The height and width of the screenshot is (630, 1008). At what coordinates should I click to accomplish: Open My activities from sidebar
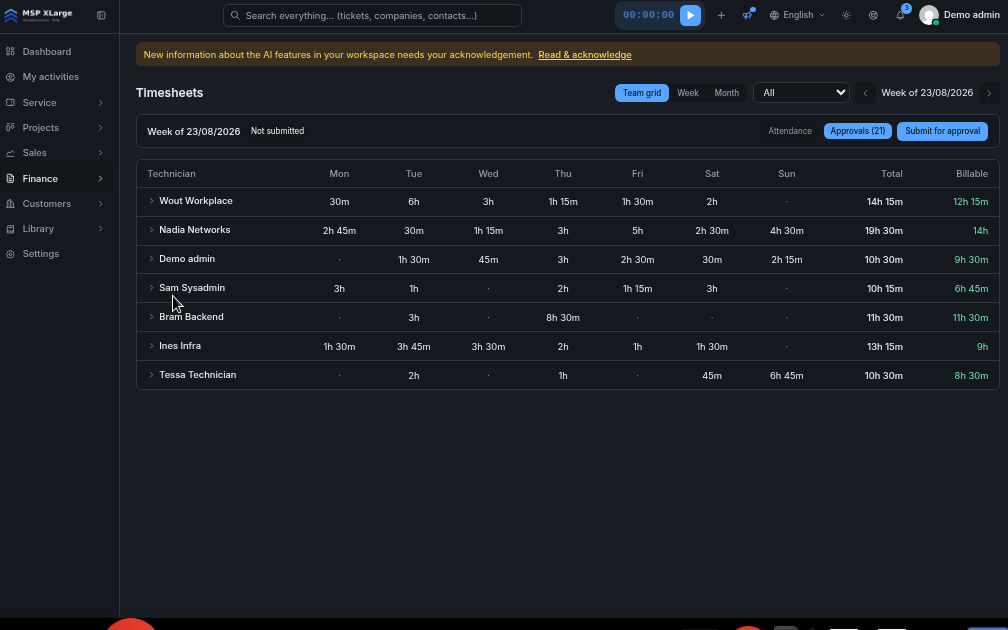coord(50,77)
